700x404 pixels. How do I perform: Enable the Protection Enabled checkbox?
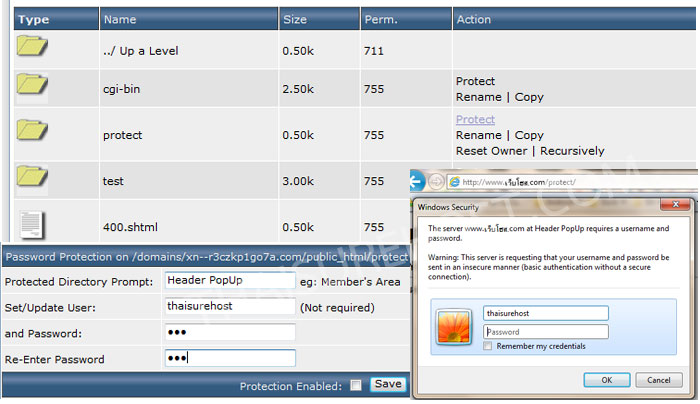[356, 384]
